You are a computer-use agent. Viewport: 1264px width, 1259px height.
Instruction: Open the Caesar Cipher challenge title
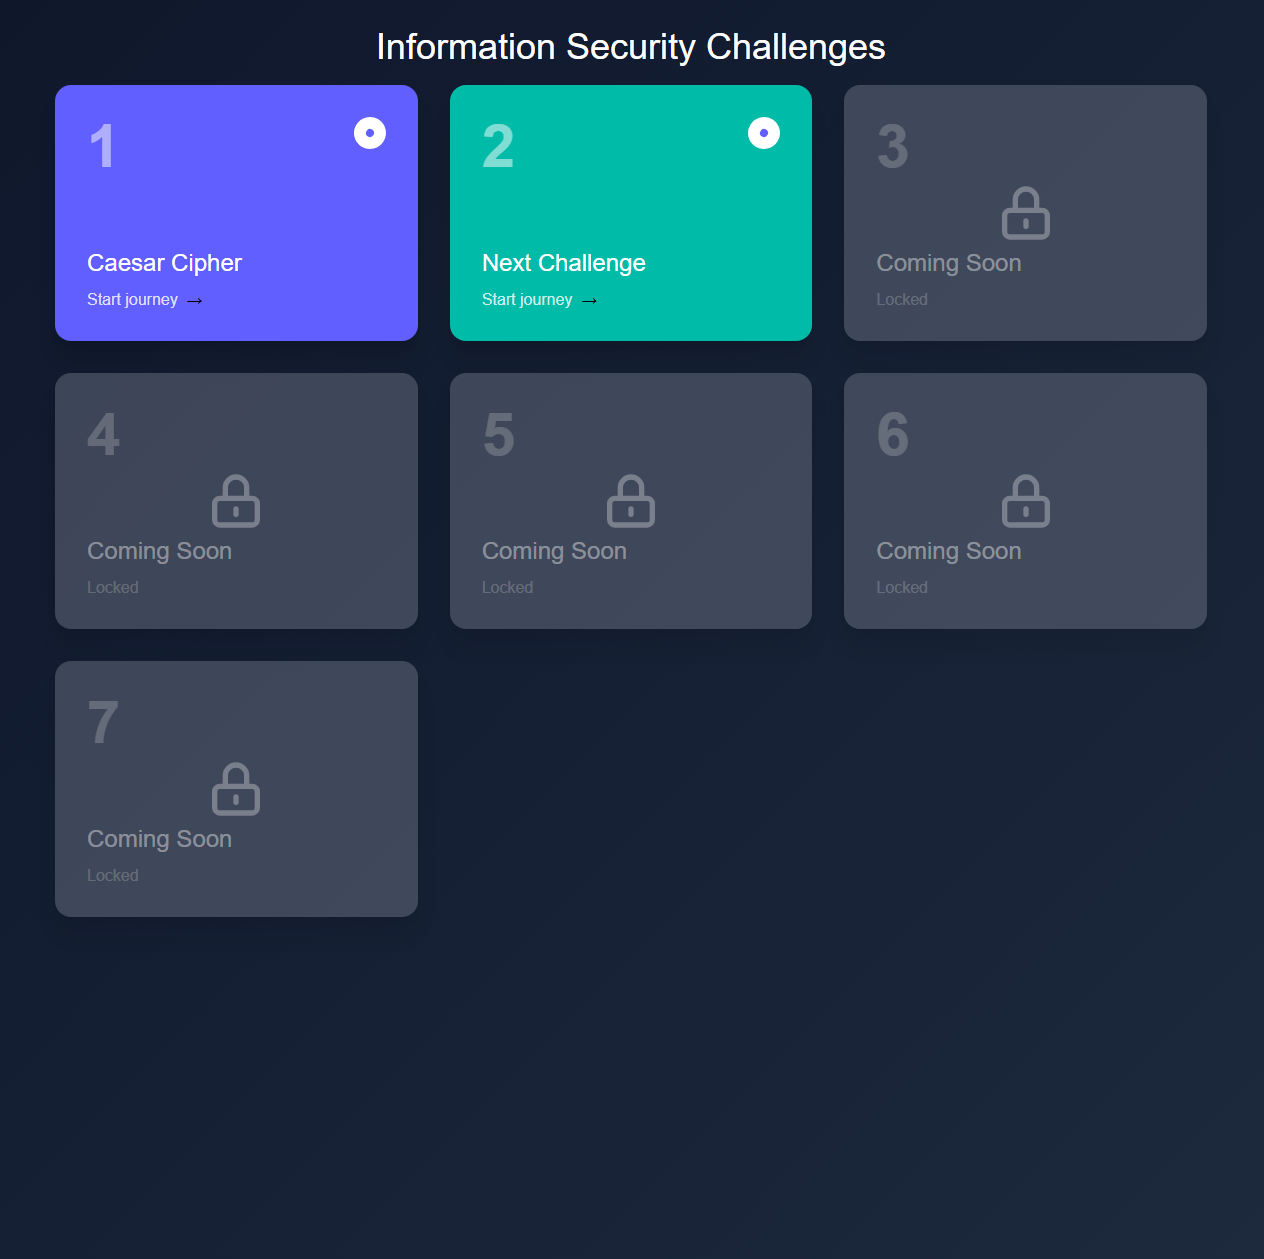(x=164, y=263)
